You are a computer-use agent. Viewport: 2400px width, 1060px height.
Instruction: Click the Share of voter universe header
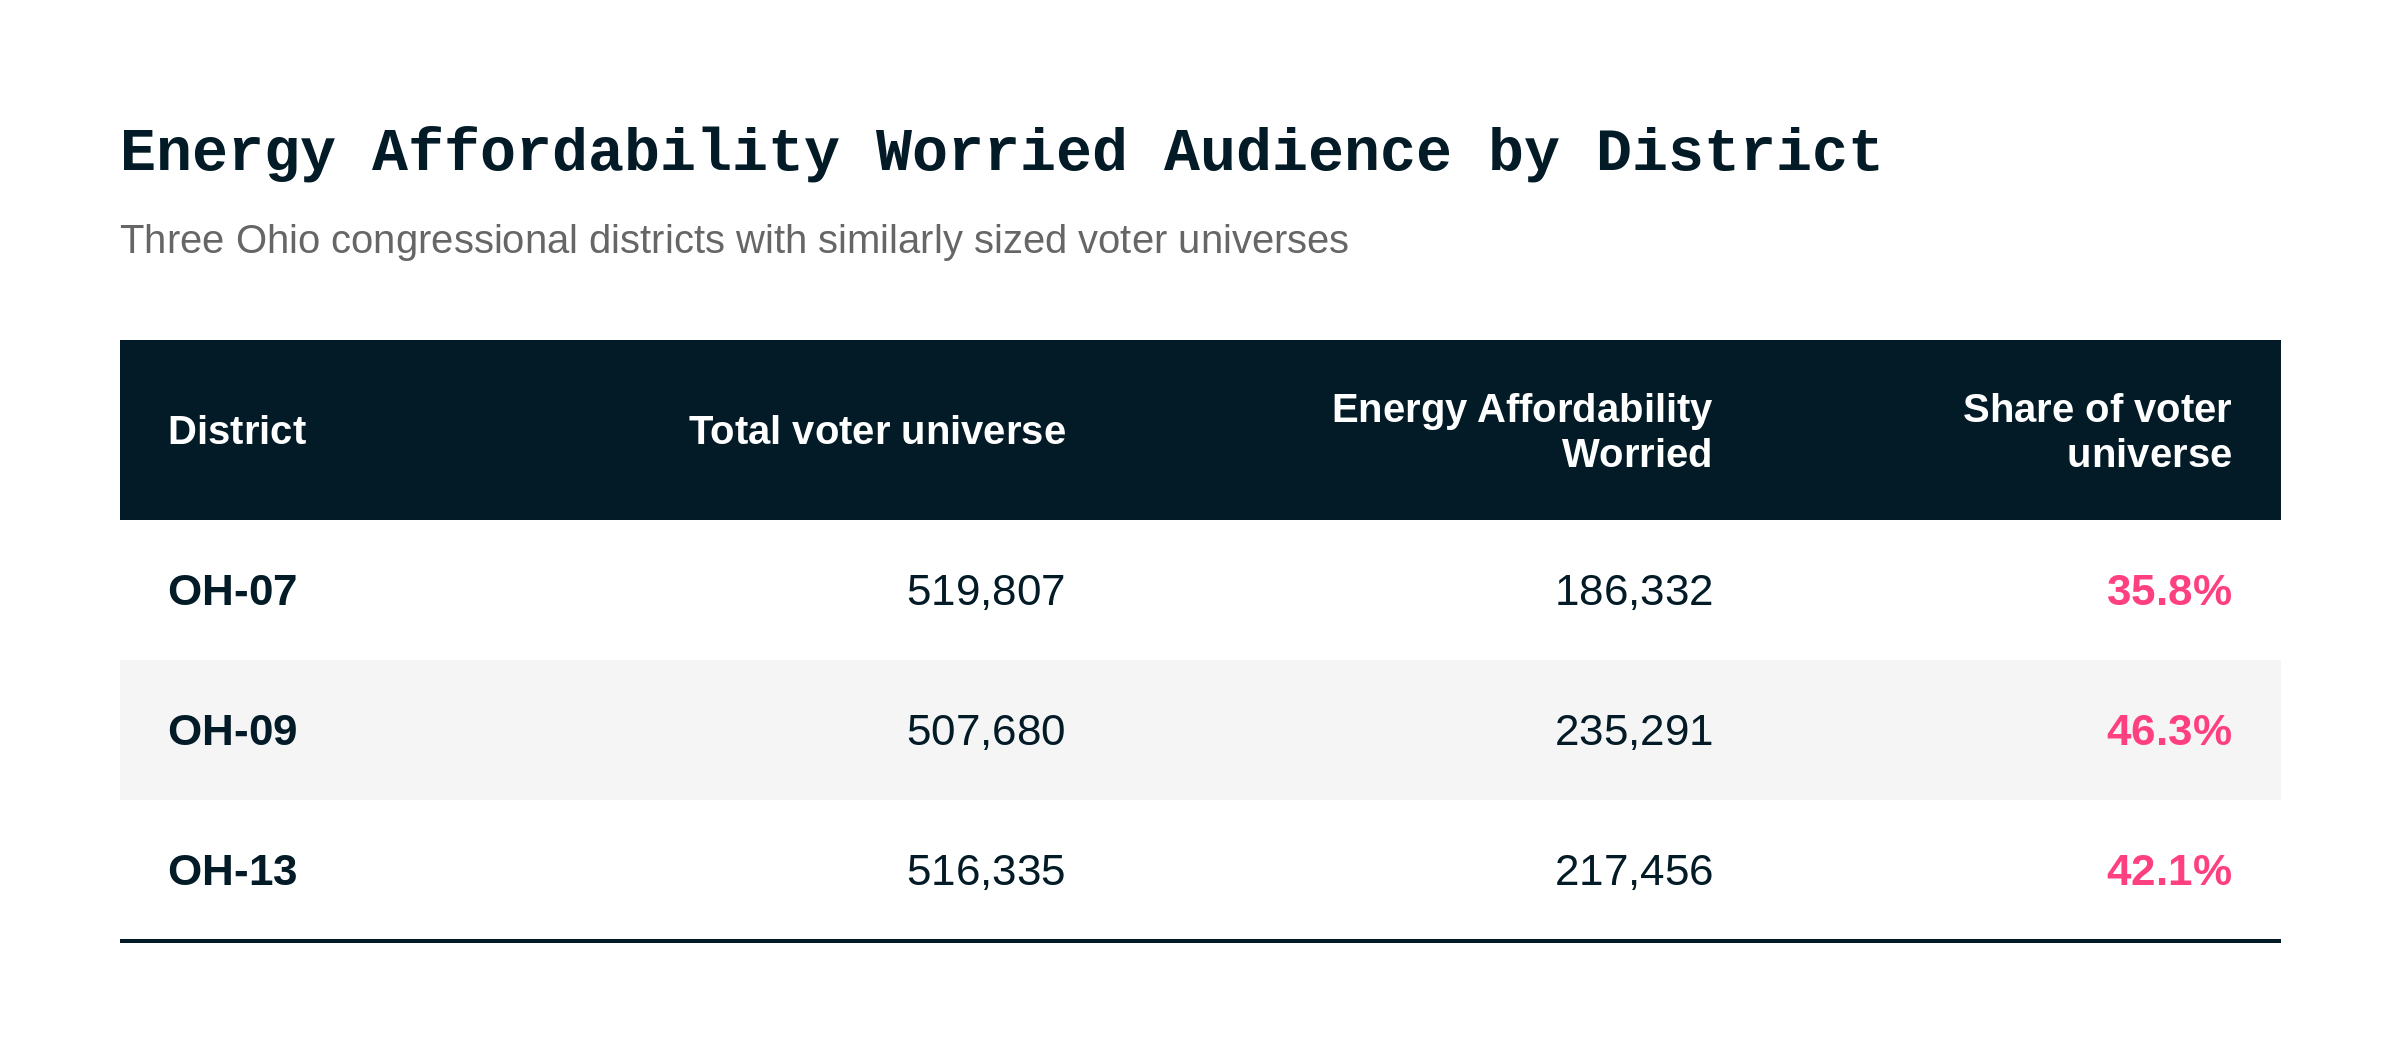[2096, 431]
